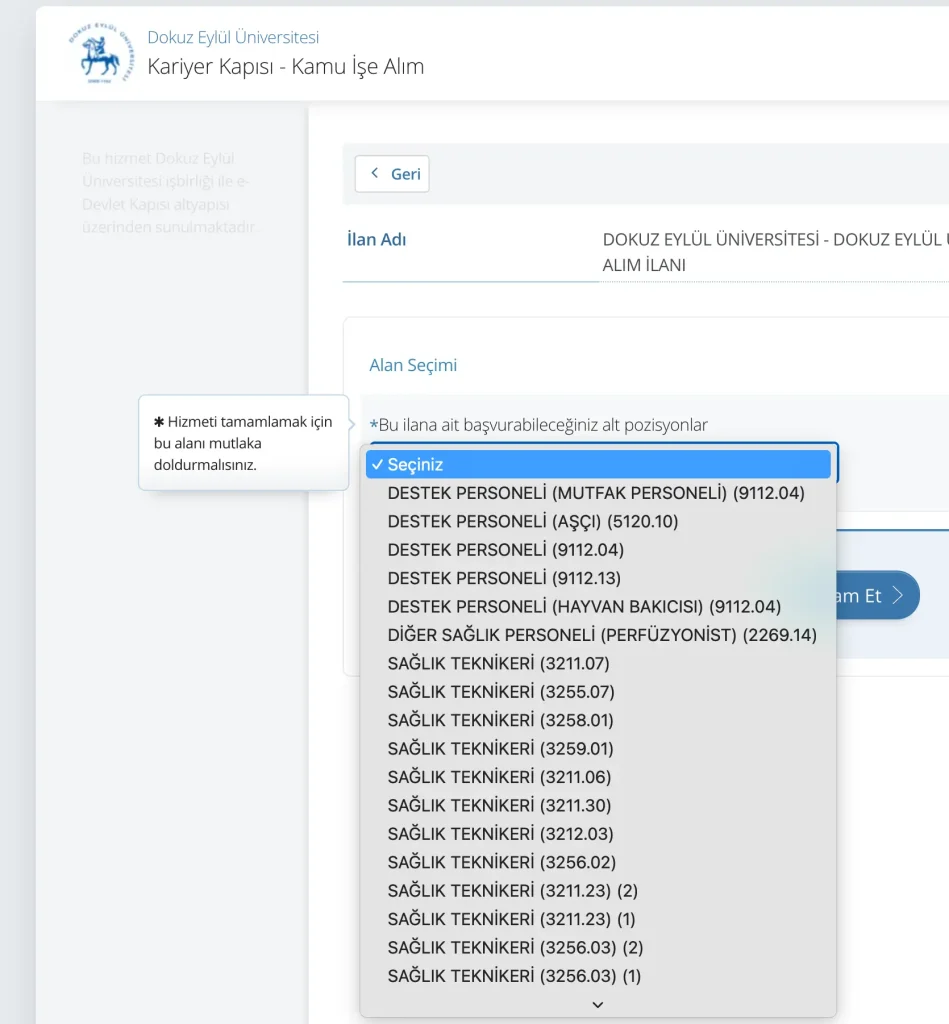Select DESTEK PERSONELİ (9112.13) option

598,578
